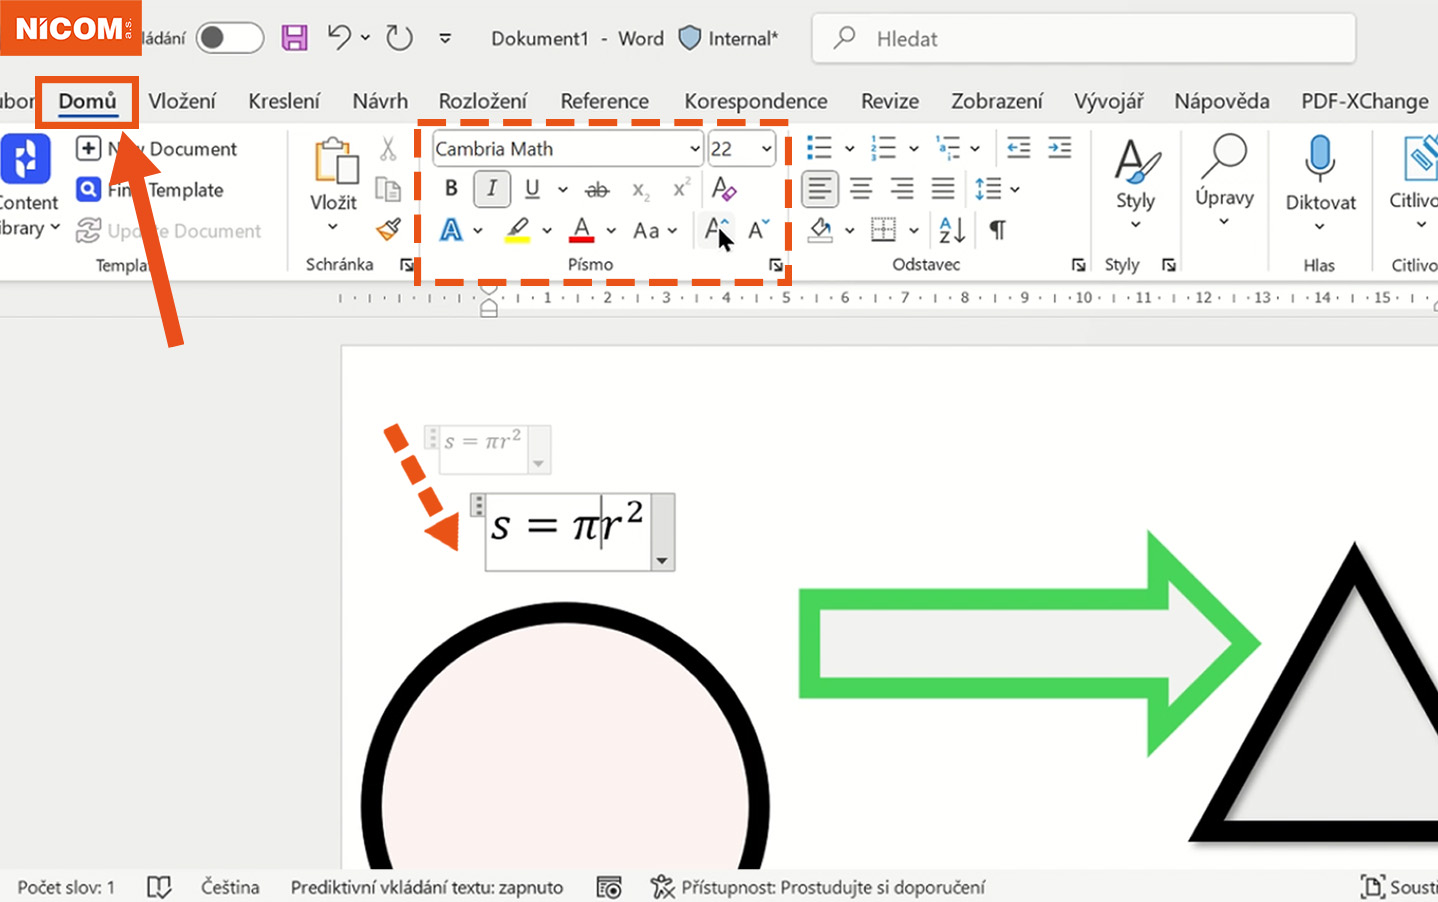The image size is (1438, 902).
Task: Open the Cambria Math font dropdown
Action: (x=694, y=149)
